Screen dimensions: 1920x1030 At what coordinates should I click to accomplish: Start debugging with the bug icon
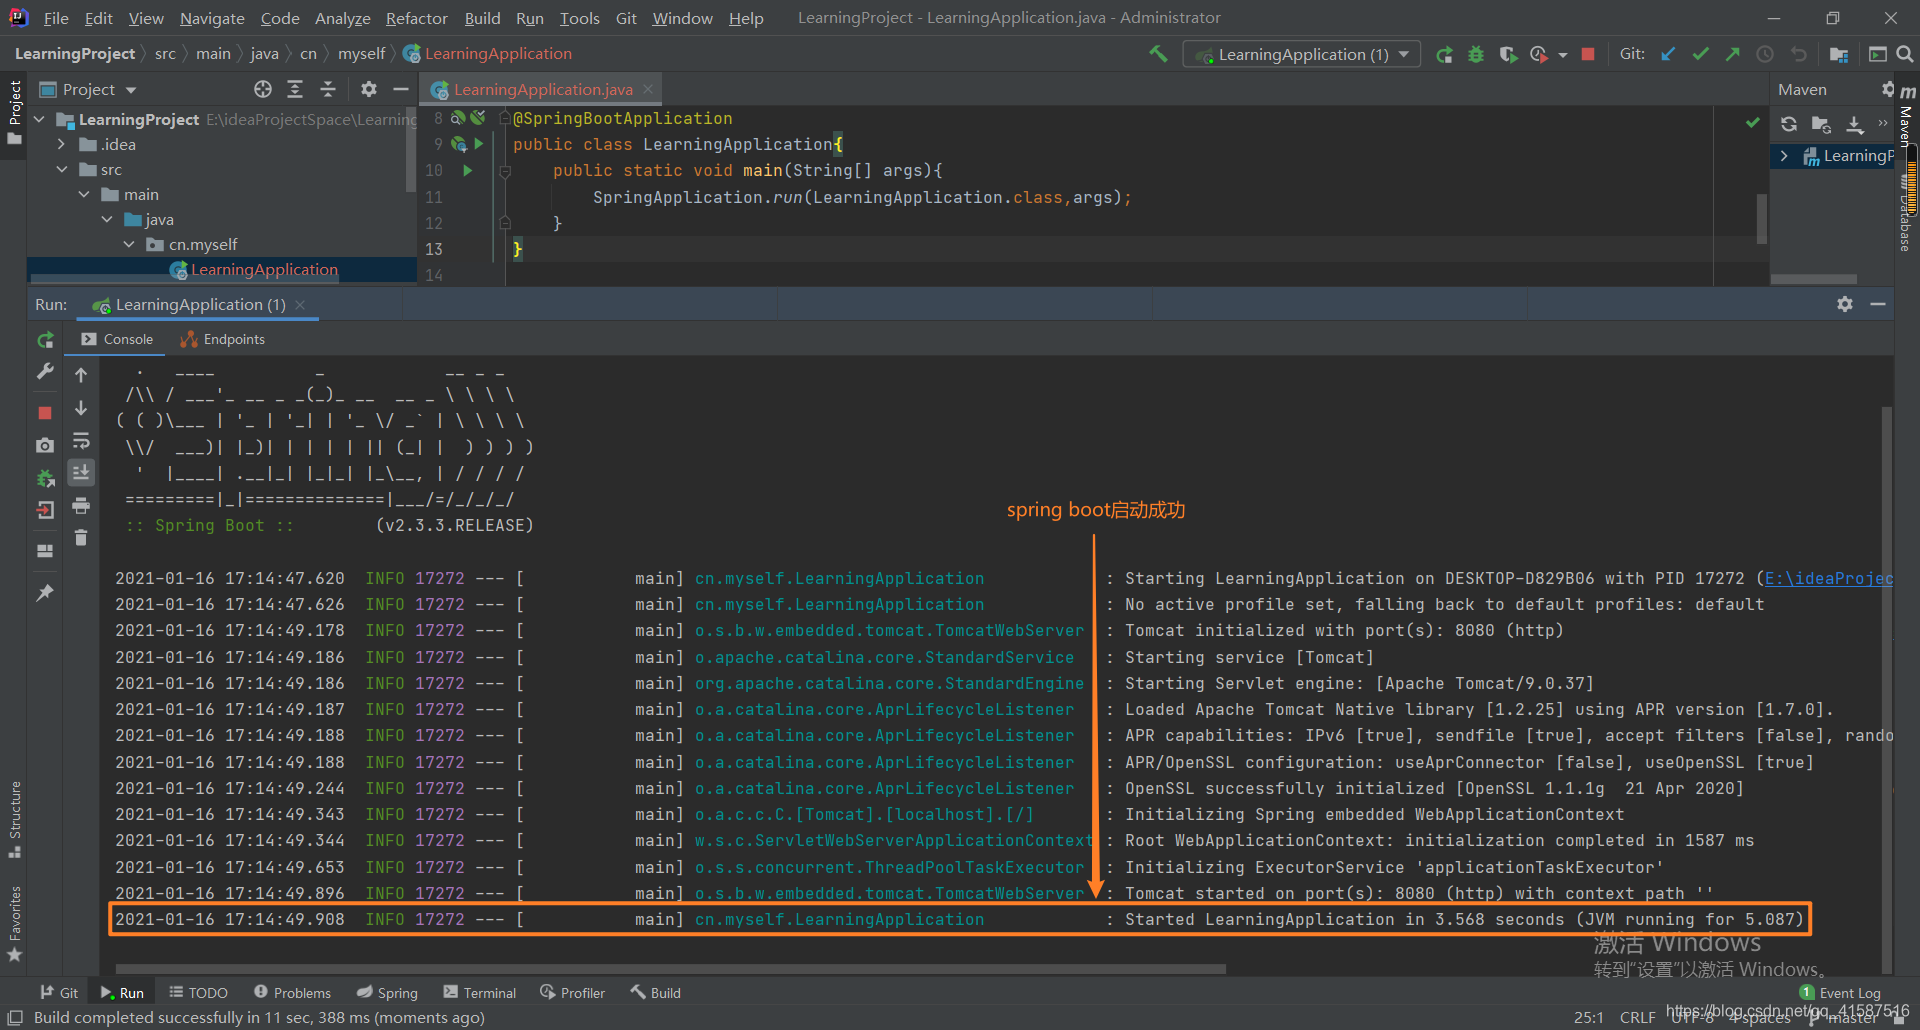click(1476, 54)
